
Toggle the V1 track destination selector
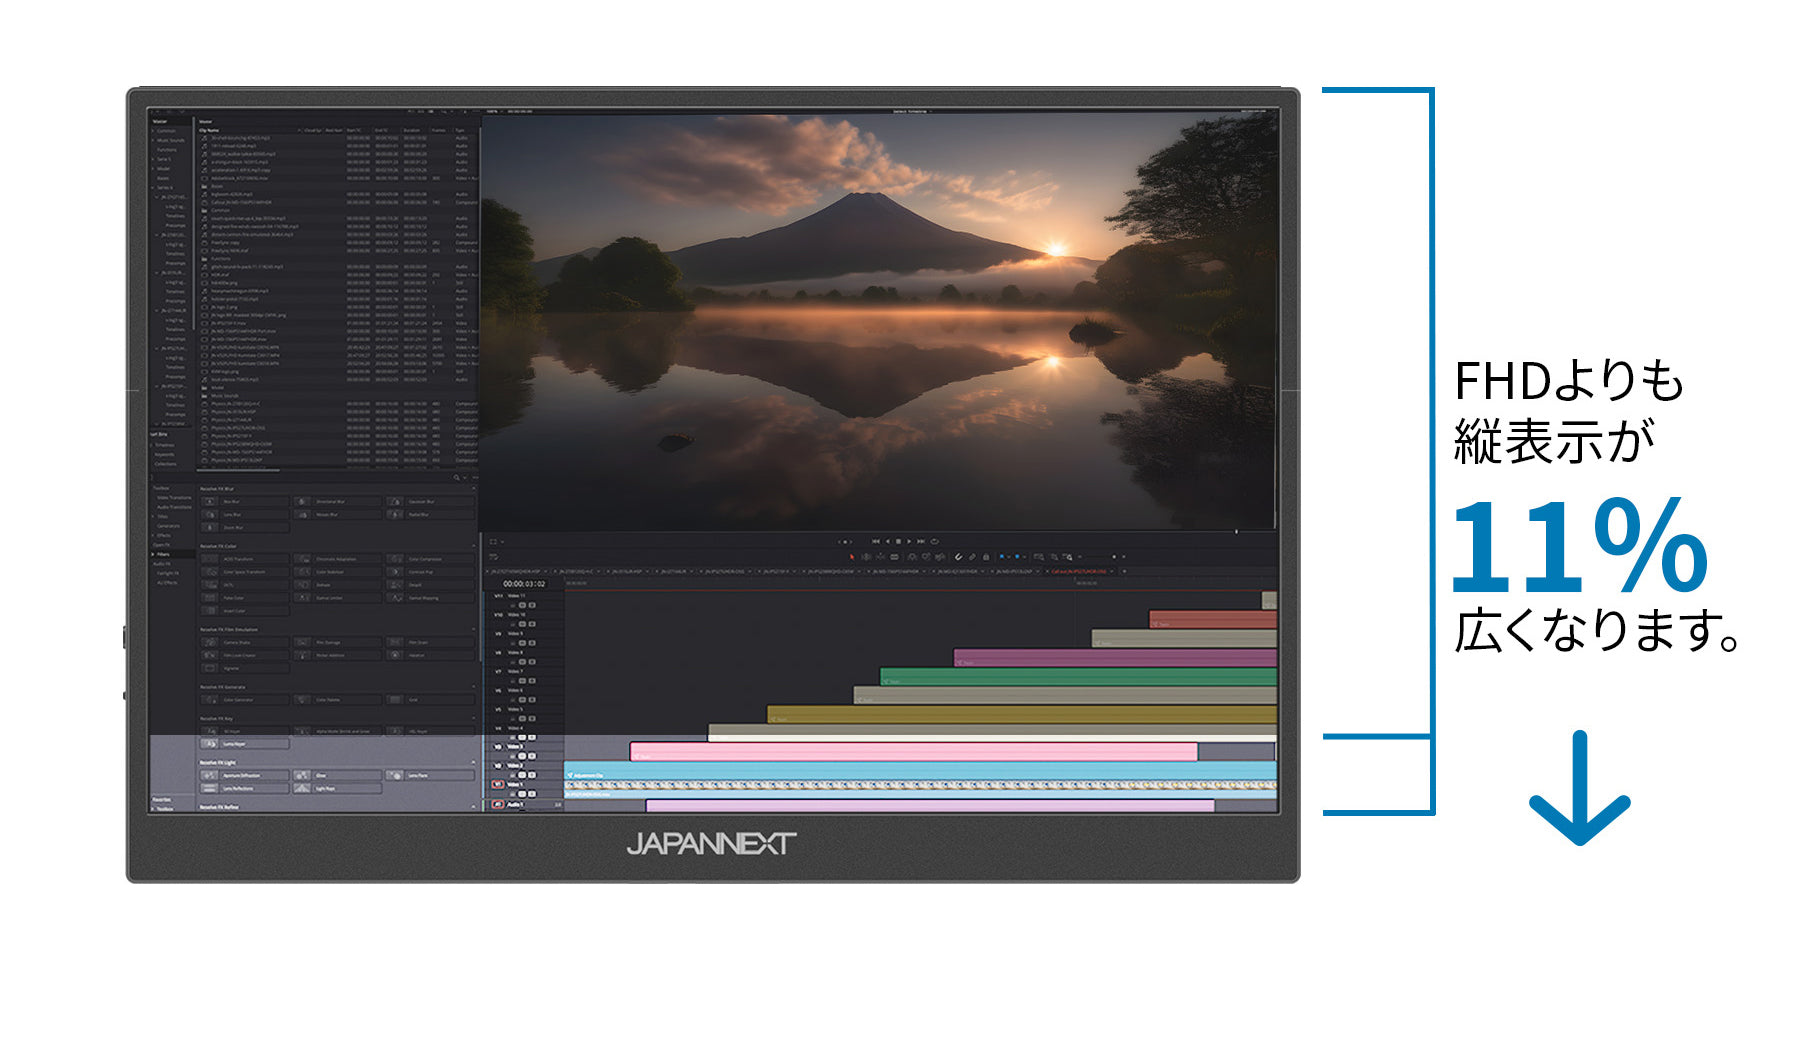(498, 784)
